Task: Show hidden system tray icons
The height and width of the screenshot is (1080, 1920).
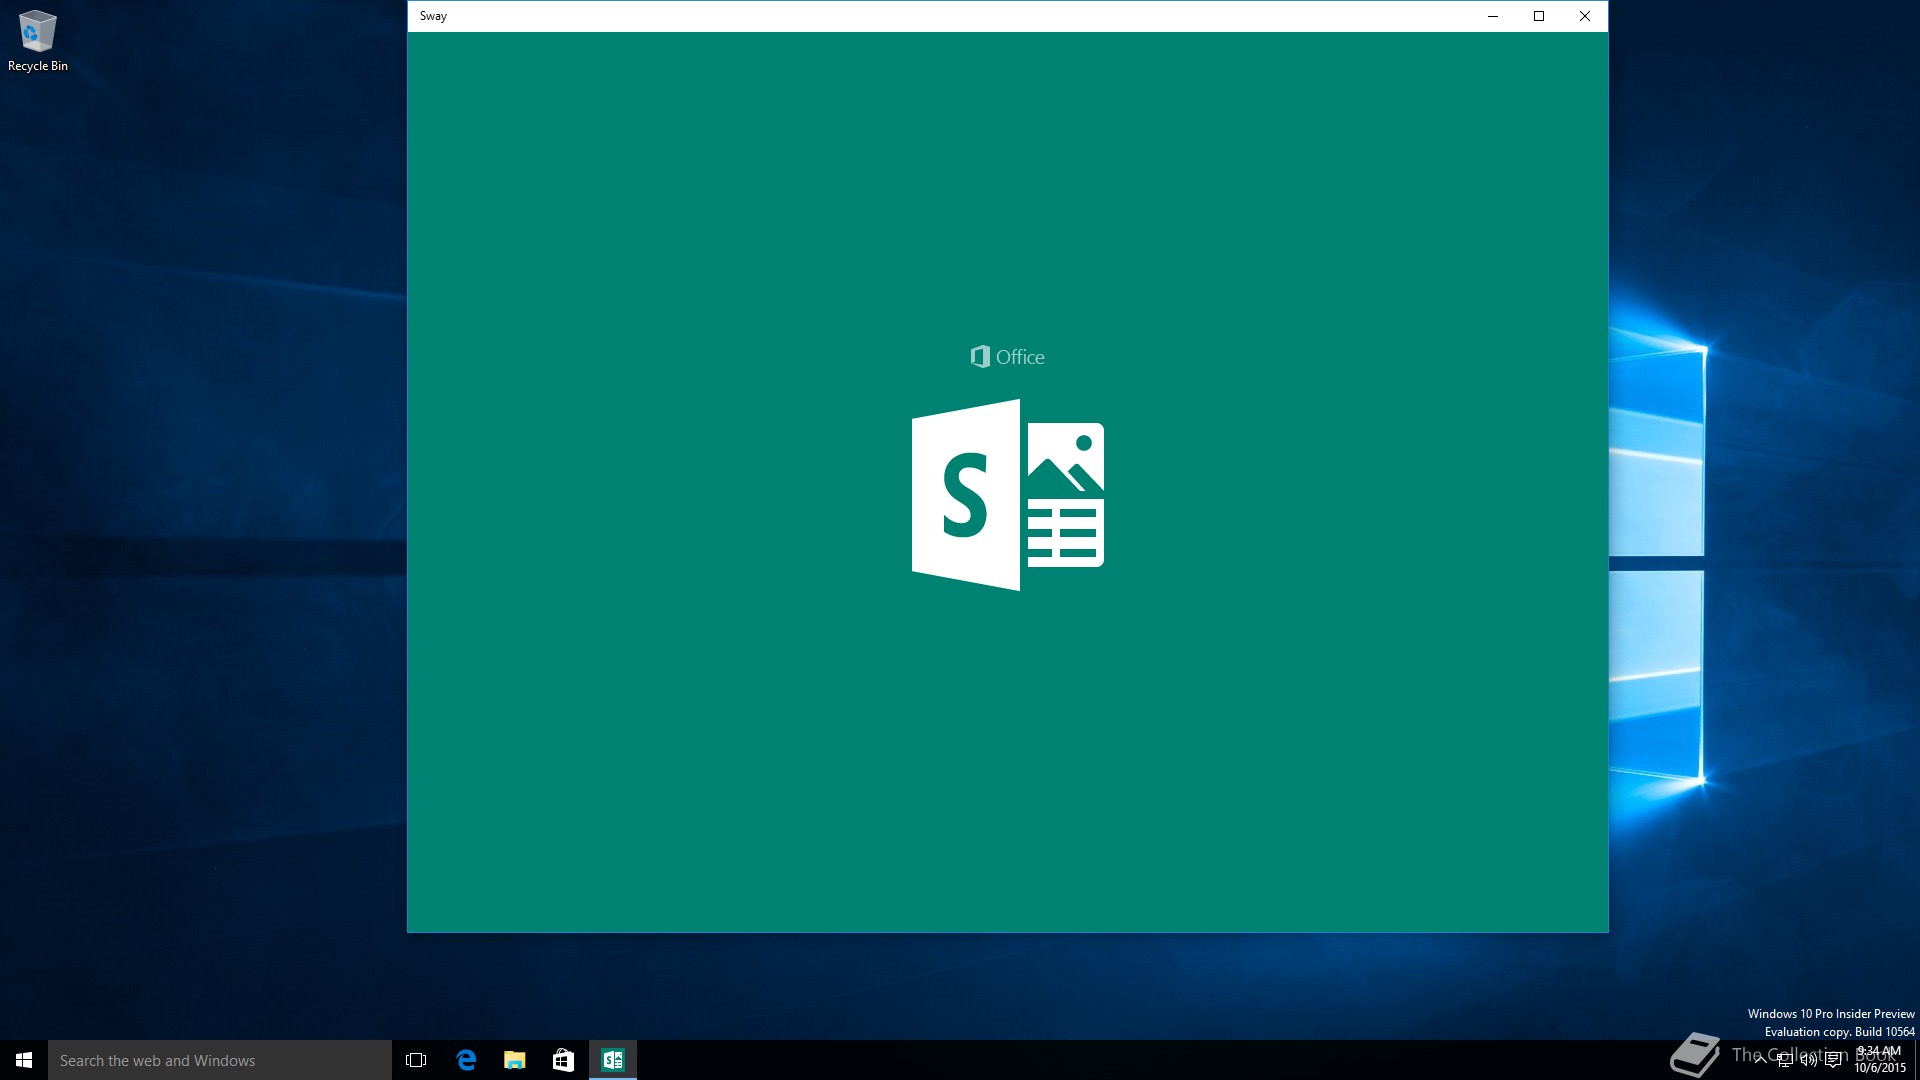Action: pyautogui.click(x=1760, y=1060)
